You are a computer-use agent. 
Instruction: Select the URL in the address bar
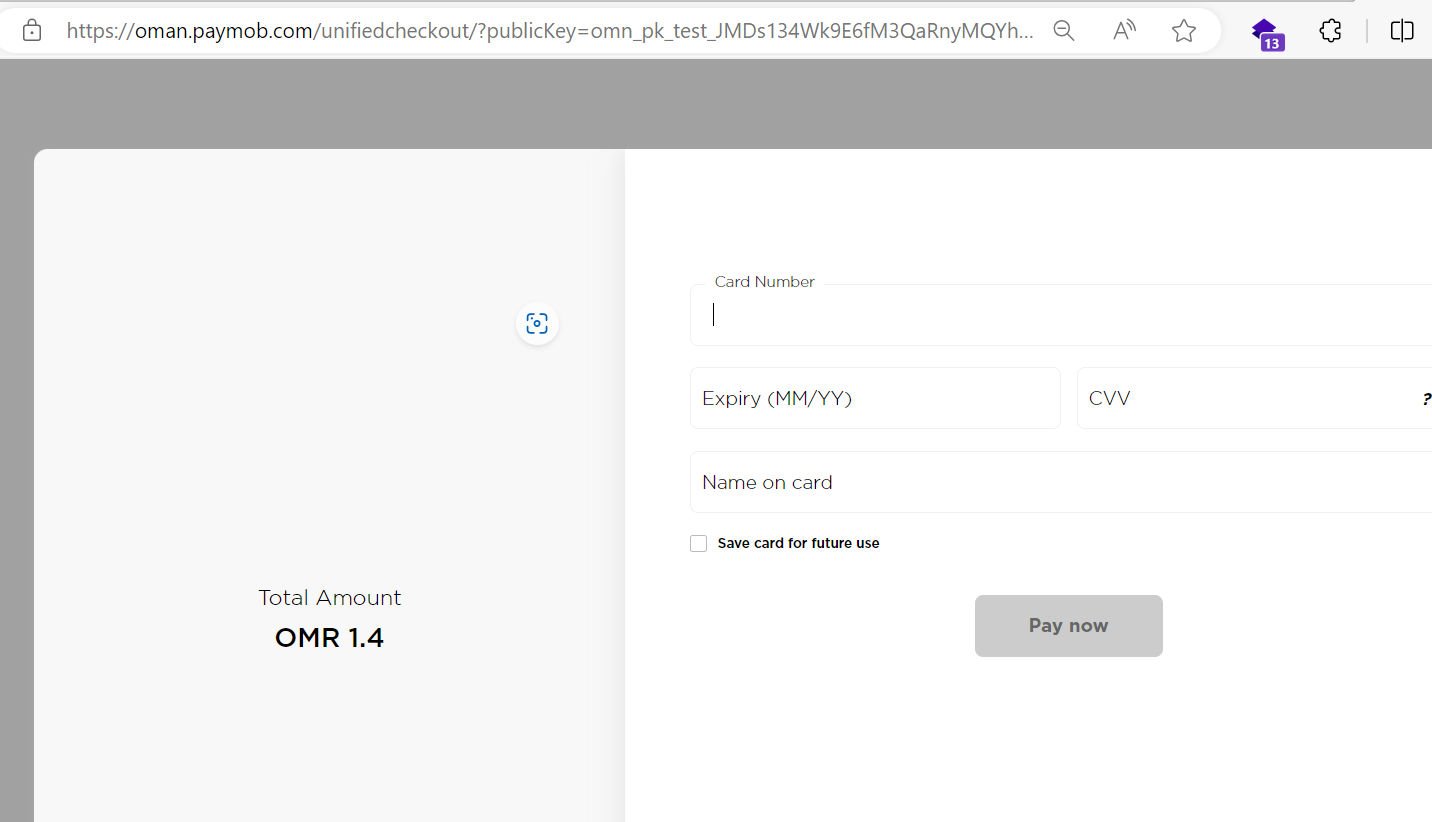click(x=550, y=30)
